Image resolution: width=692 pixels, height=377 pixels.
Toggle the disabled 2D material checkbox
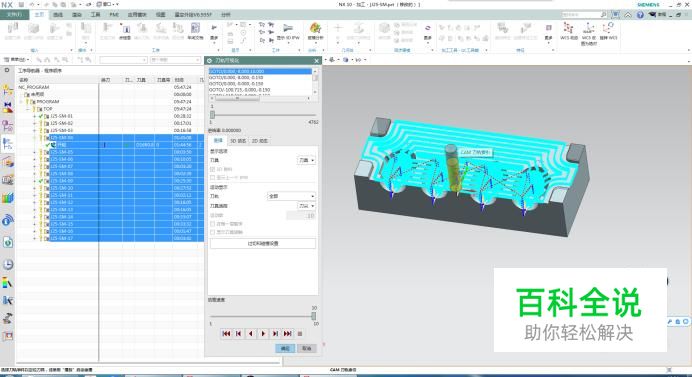coord(213,169)
